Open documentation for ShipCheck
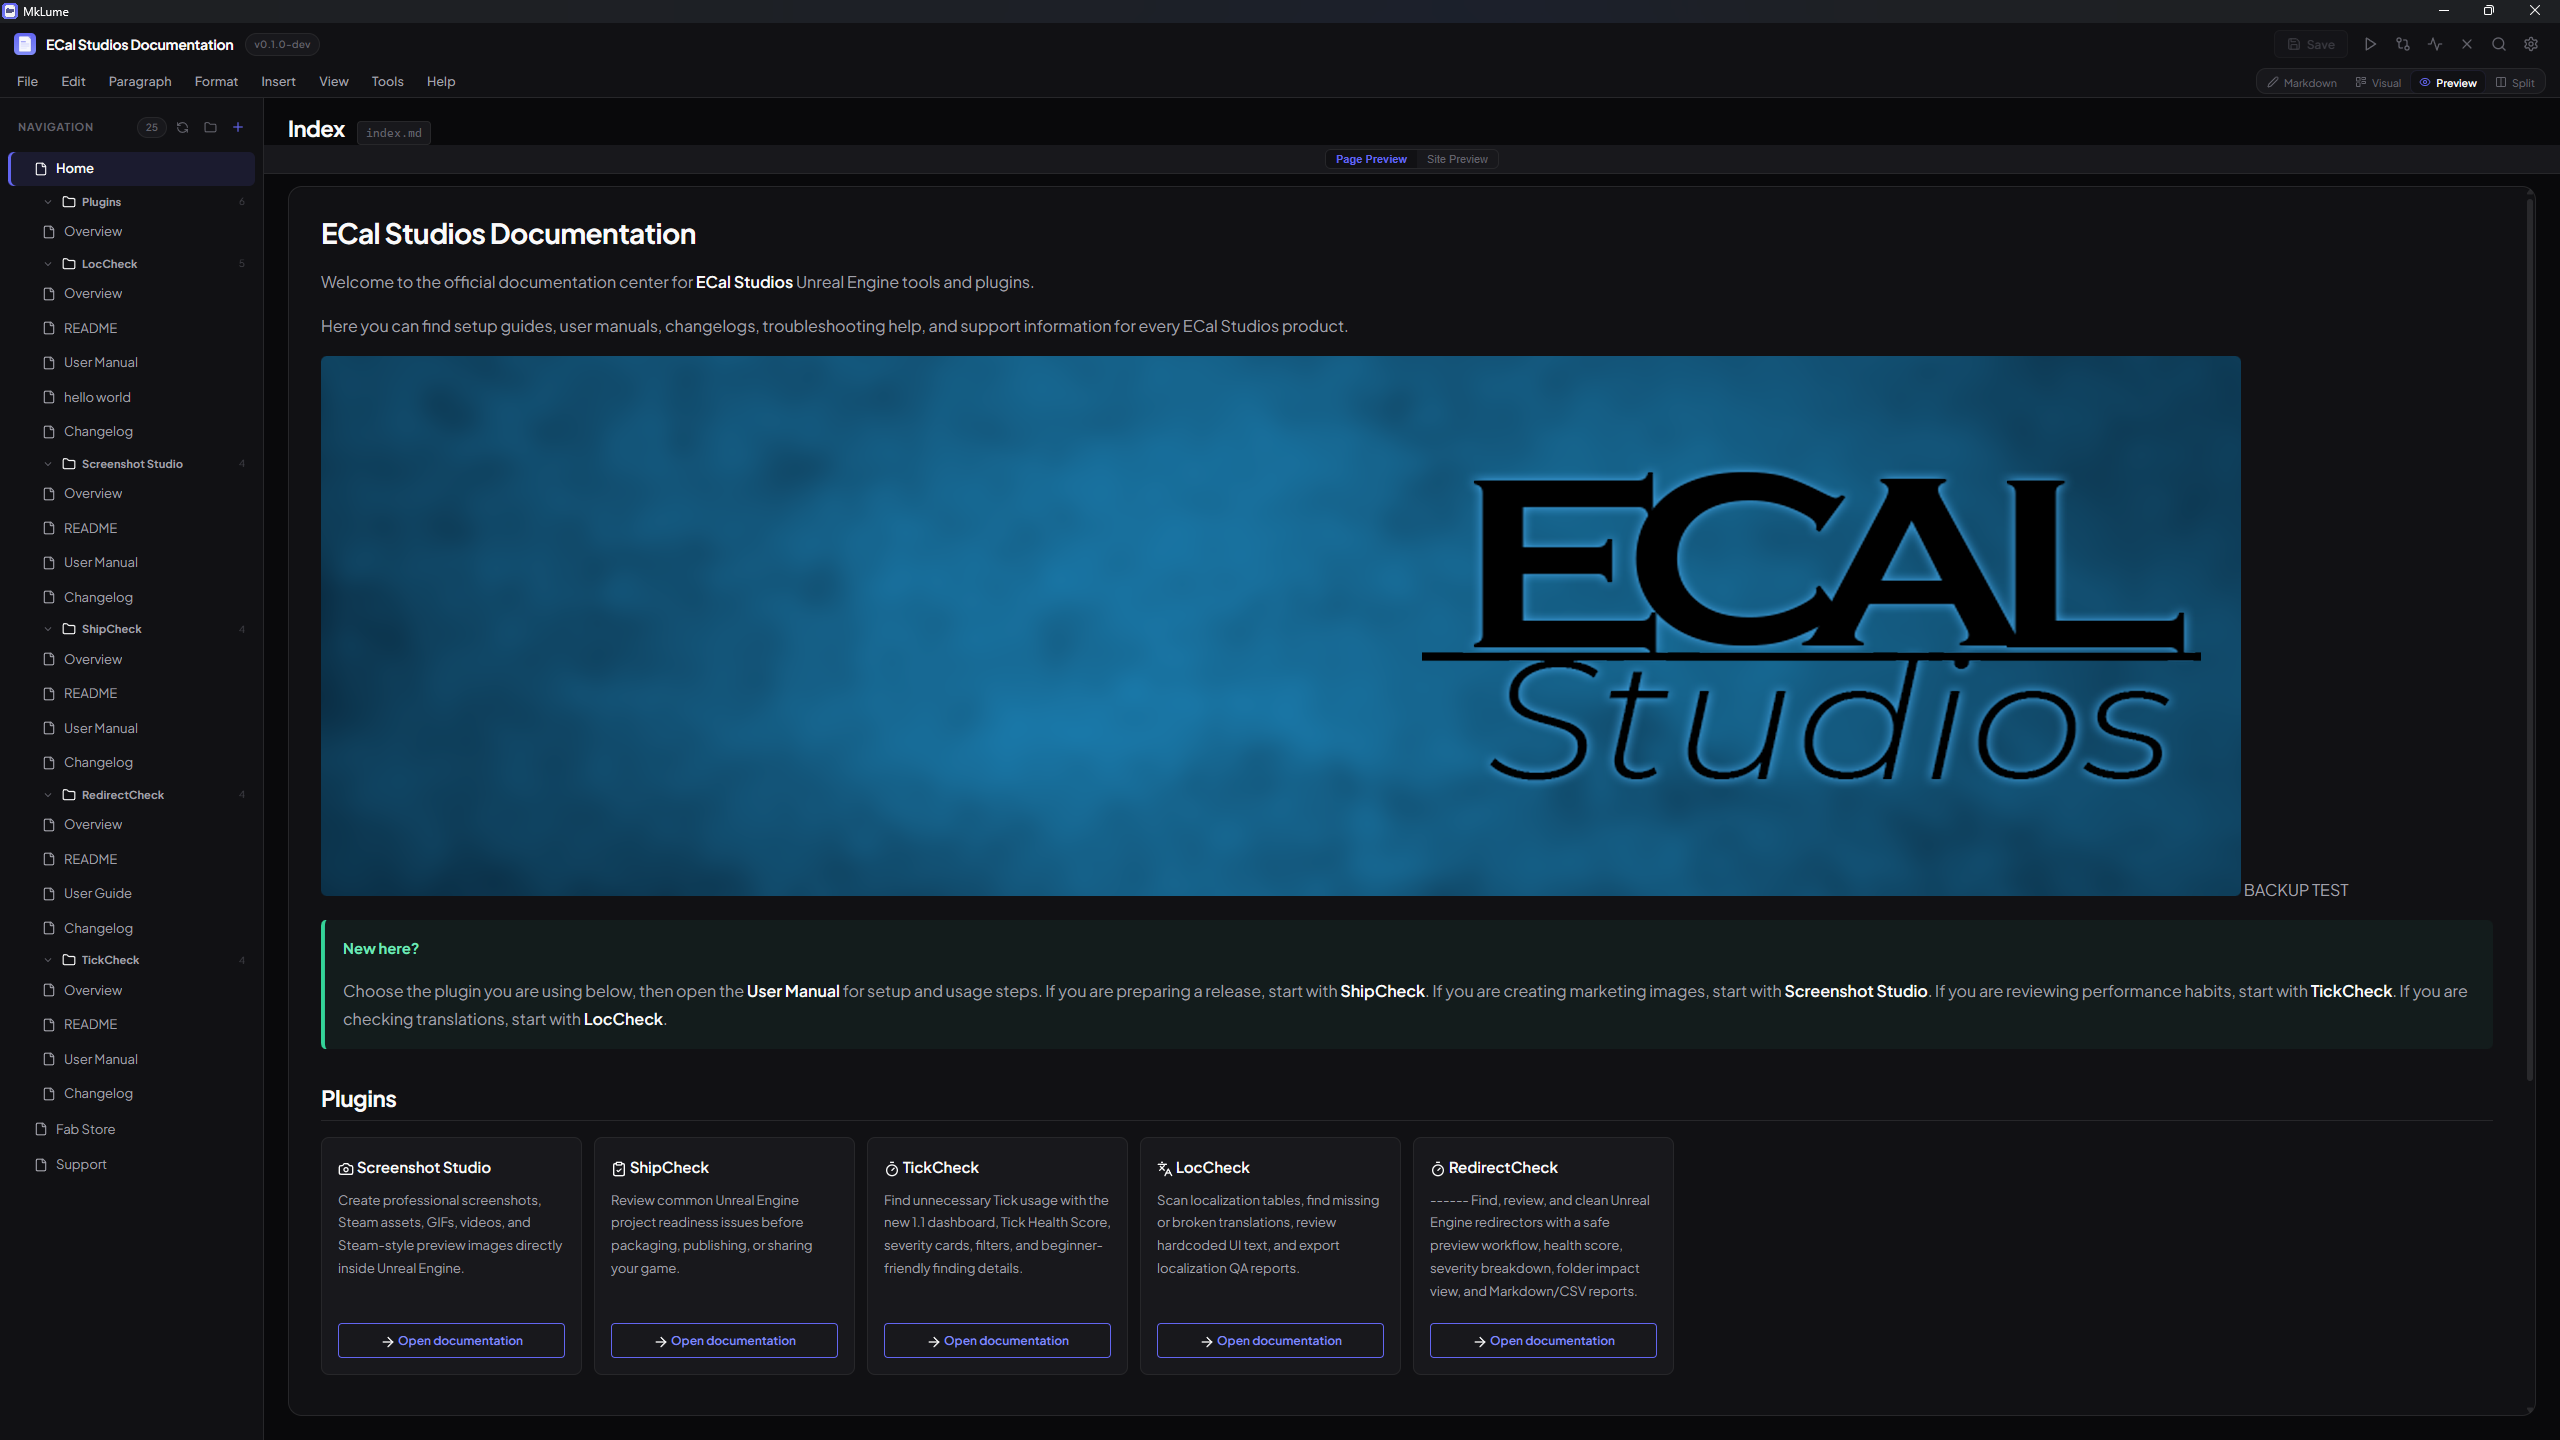This screenshot has width=2560, height=1440. [724, 1340]
